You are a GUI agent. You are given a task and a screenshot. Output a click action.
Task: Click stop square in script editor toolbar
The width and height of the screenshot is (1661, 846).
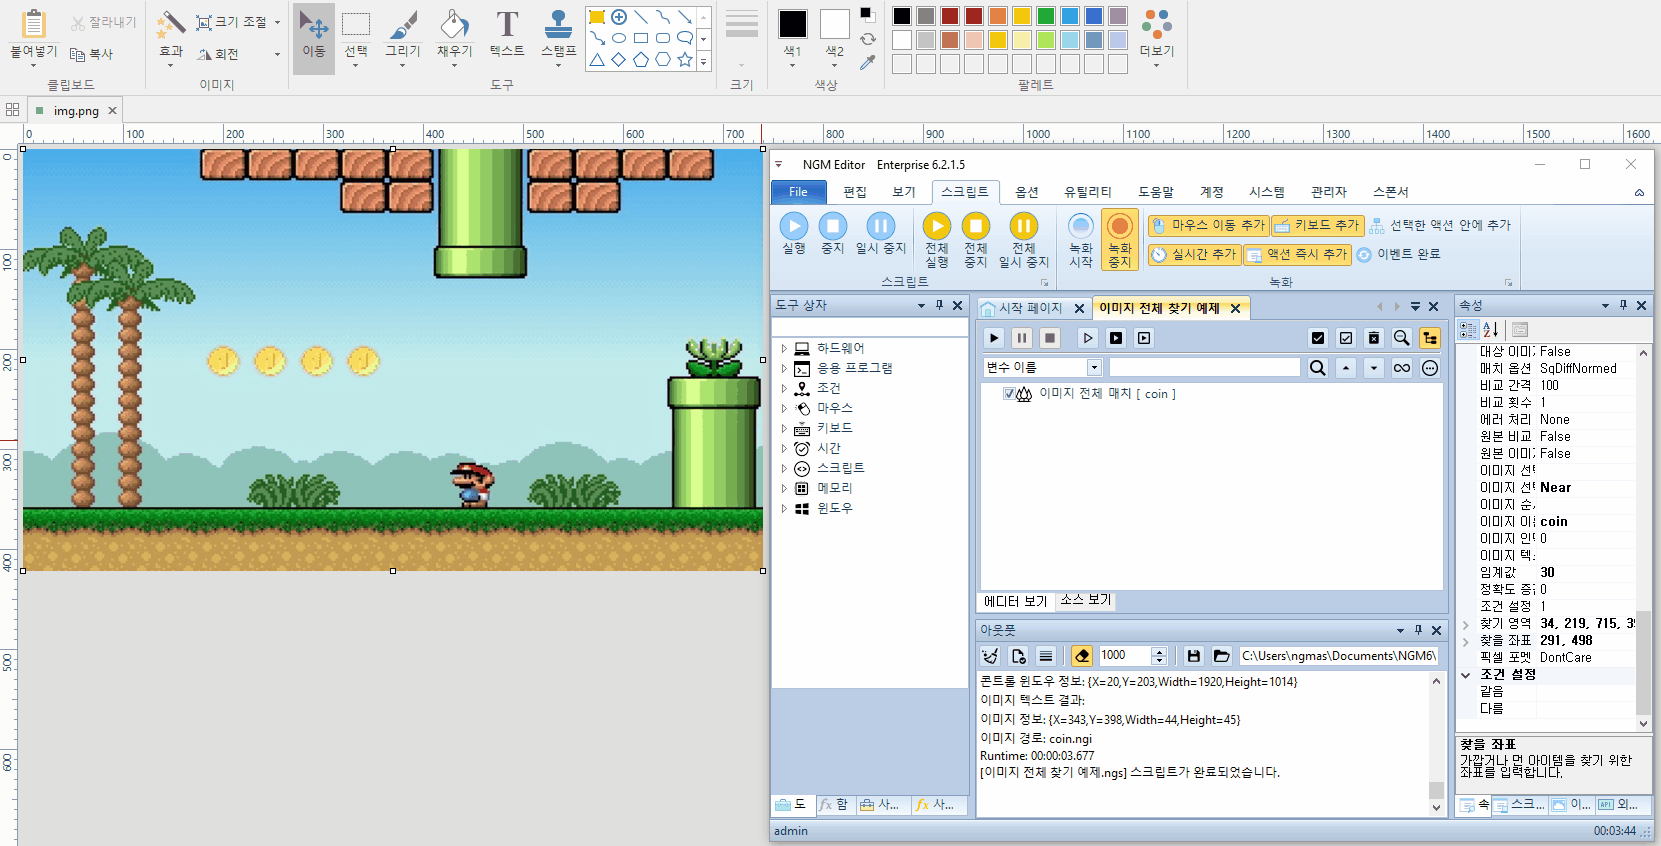tap(1050, 338)
